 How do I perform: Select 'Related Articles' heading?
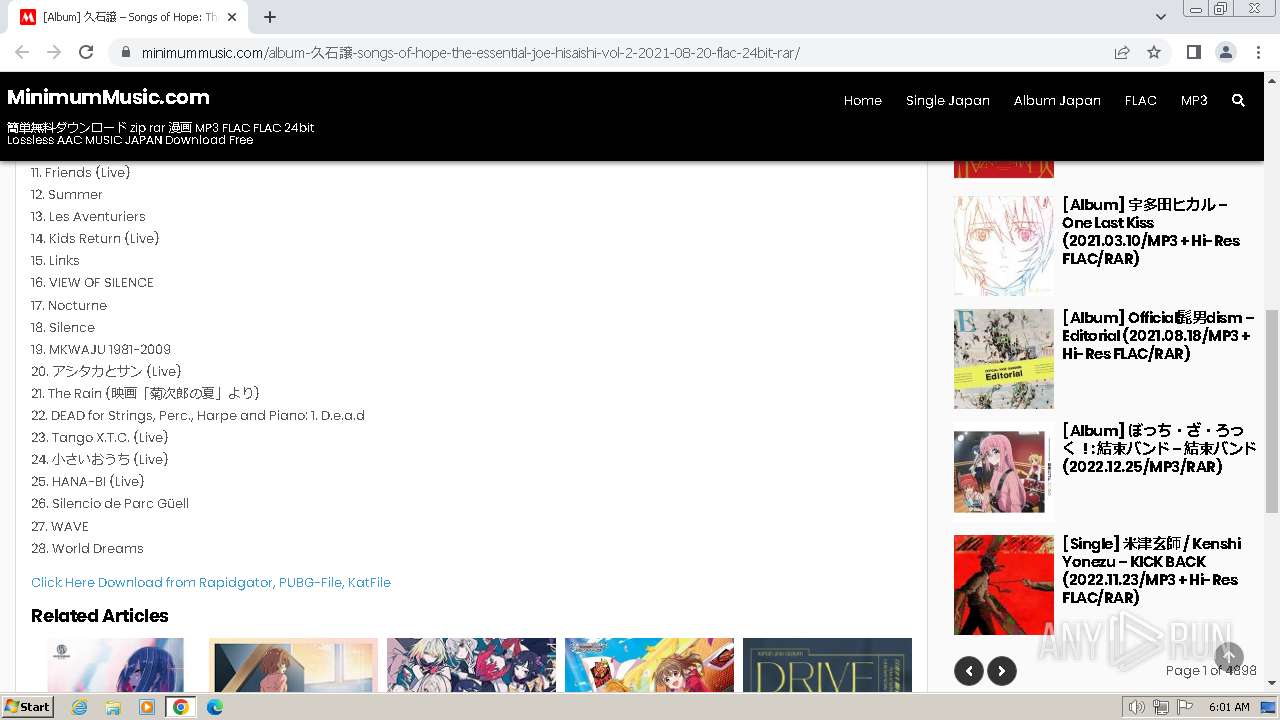(x=99, y=615)
